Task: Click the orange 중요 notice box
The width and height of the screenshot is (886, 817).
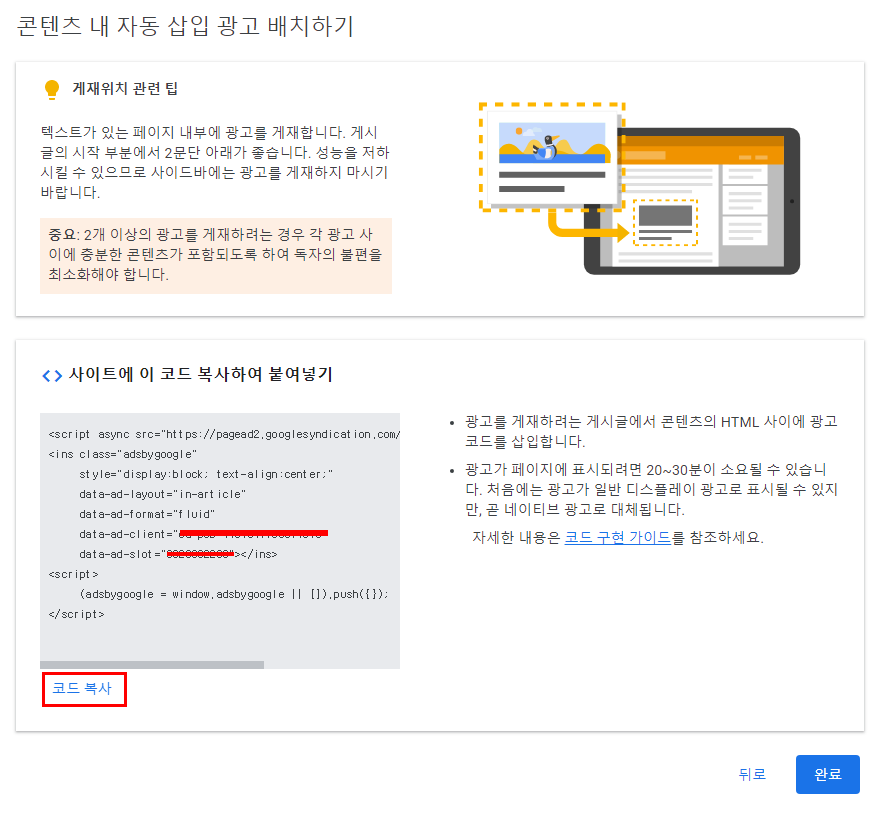Action: [216, 255]
